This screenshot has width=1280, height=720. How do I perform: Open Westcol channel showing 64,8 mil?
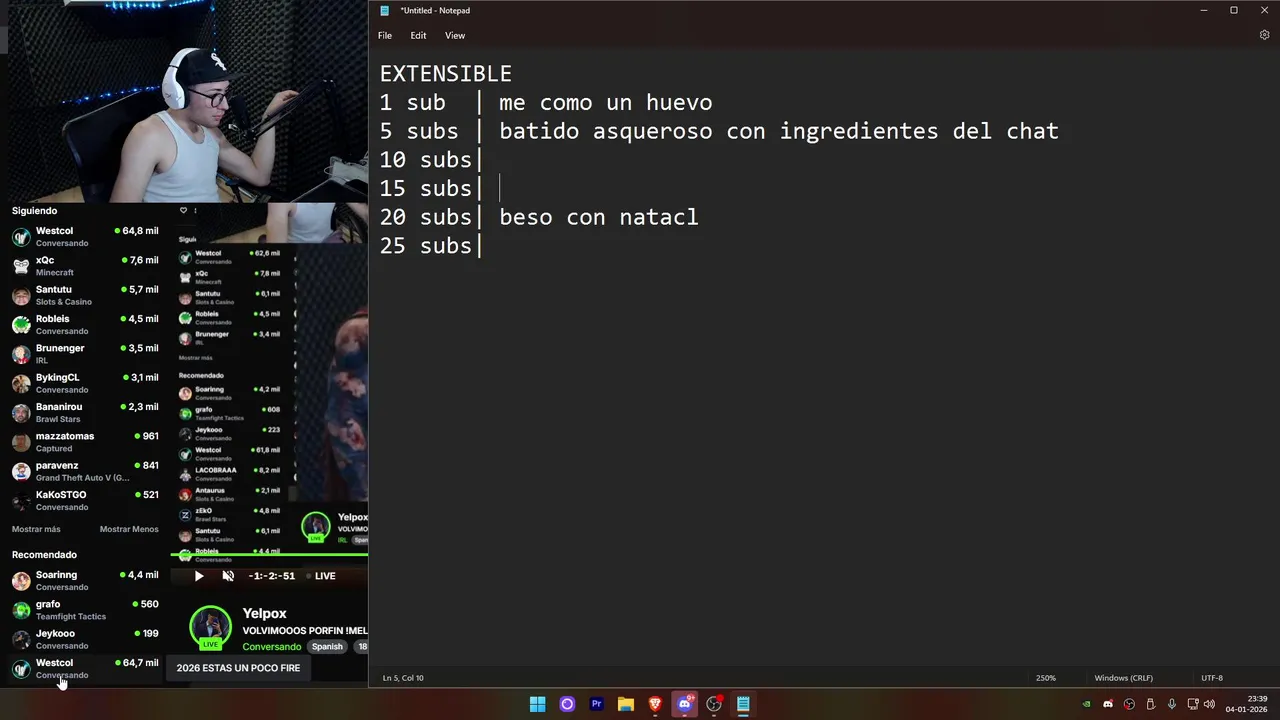pyautogui.click(x=85, y=236)
